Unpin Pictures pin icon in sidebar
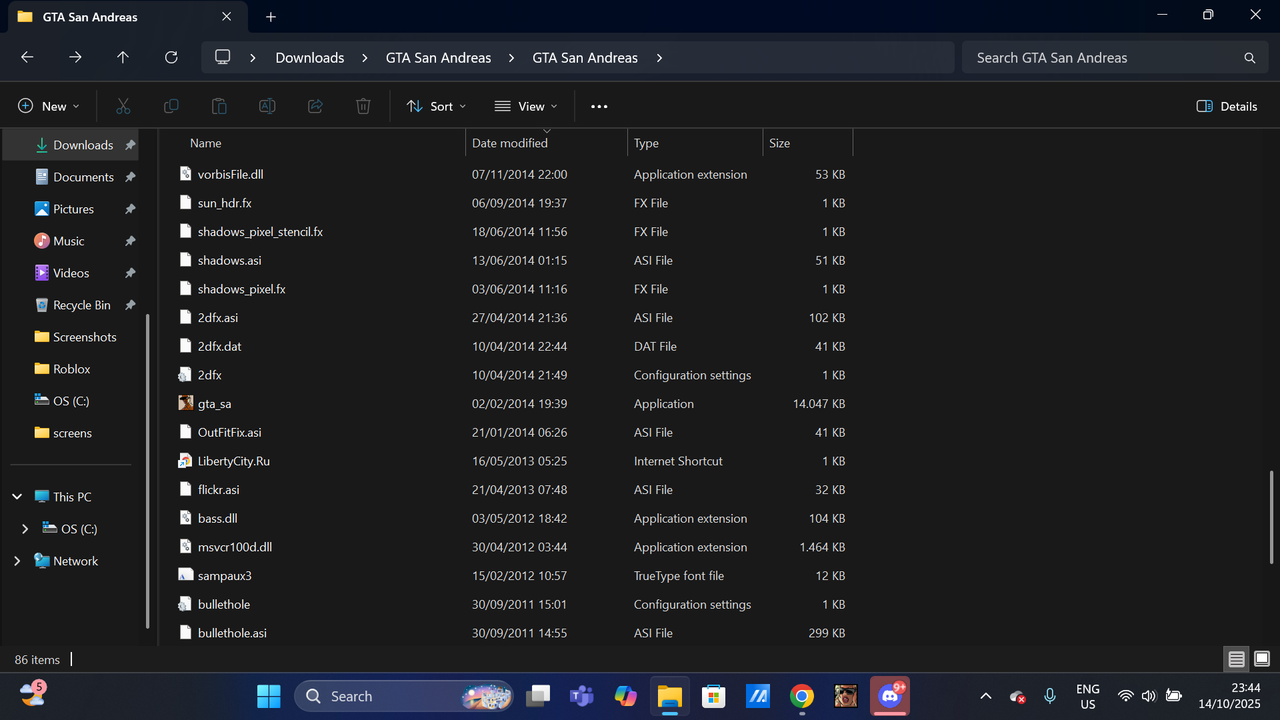This screenshot has height=720, width=1280. coord(130,209)
